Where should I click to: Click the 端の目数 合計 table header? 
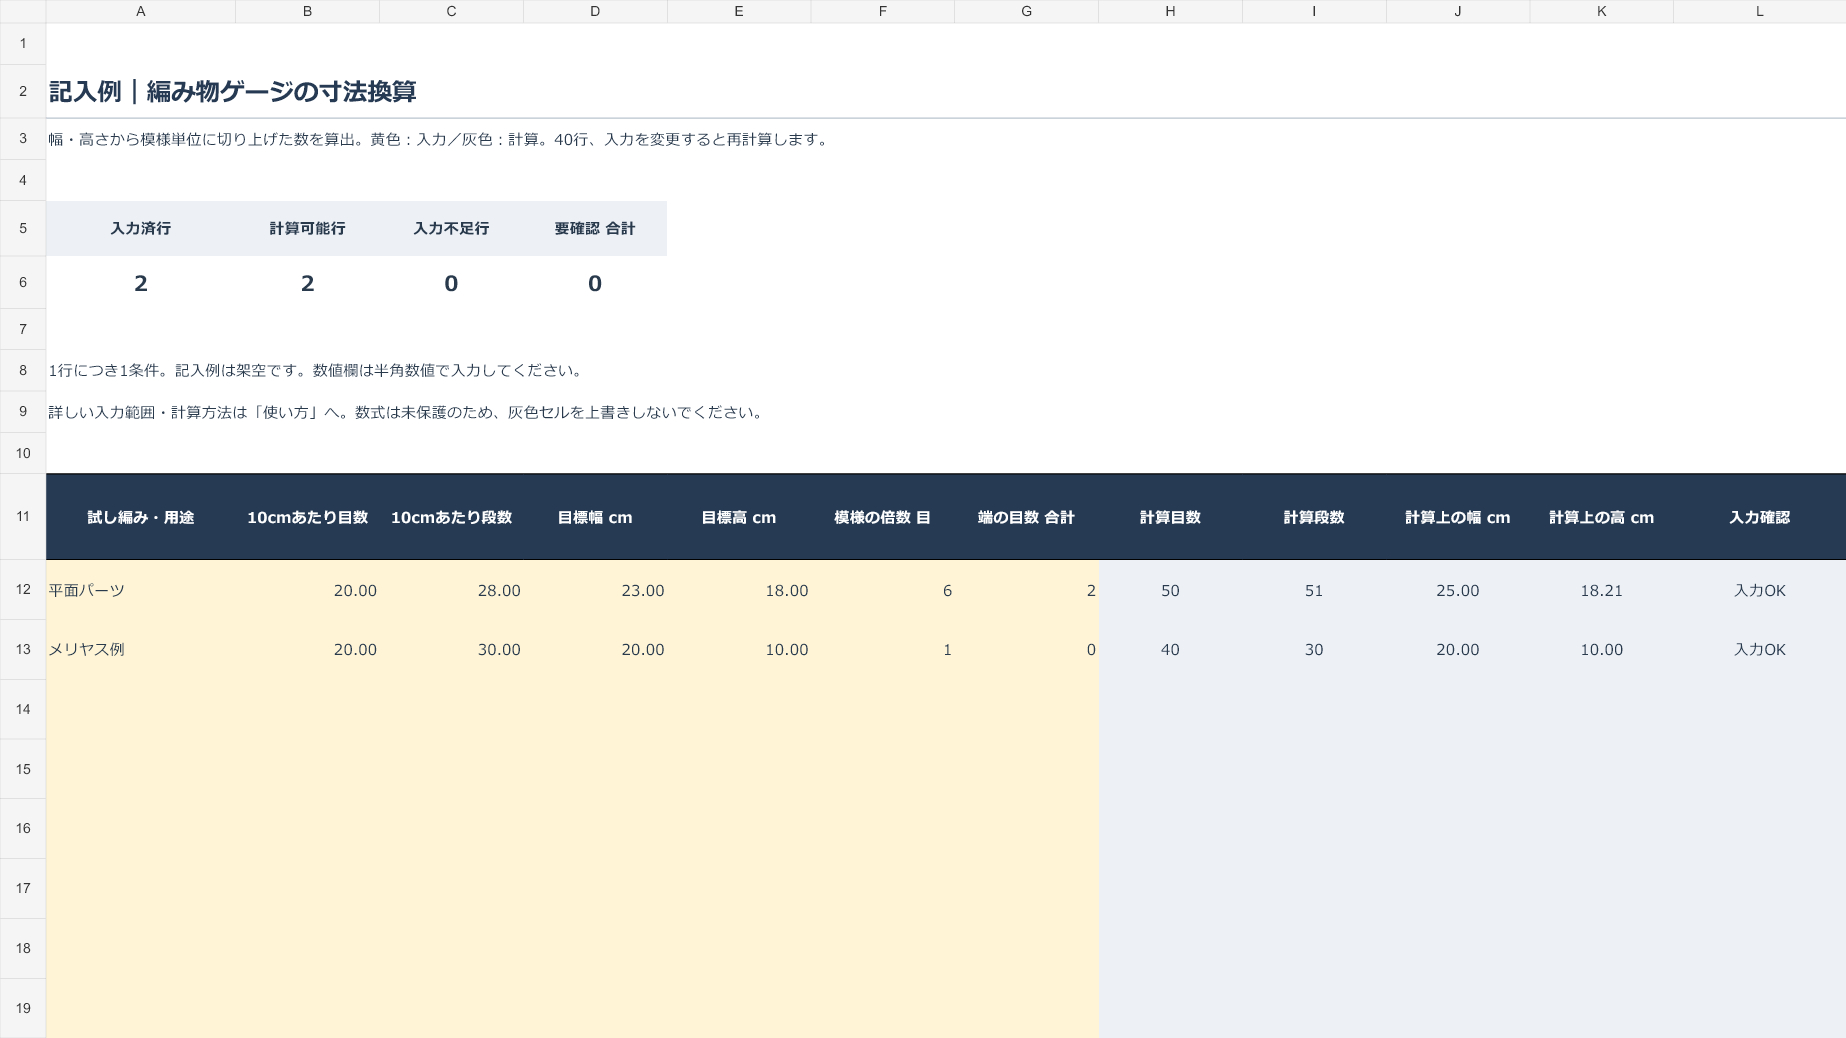pyautogui.click(x=1026, y=518)
